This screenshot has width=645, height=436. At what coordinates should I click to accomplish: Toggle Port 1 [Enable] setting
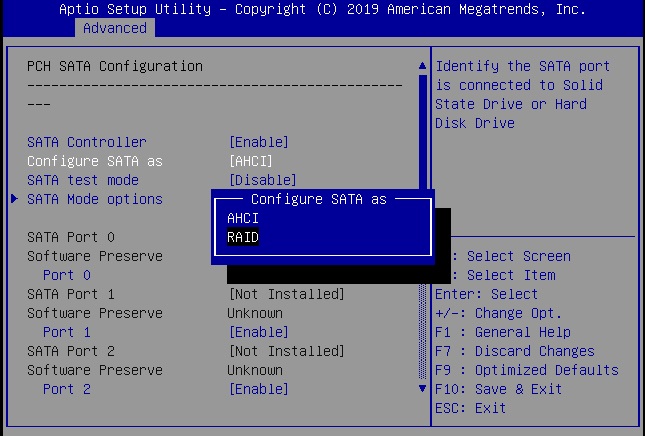coord(259,332)
